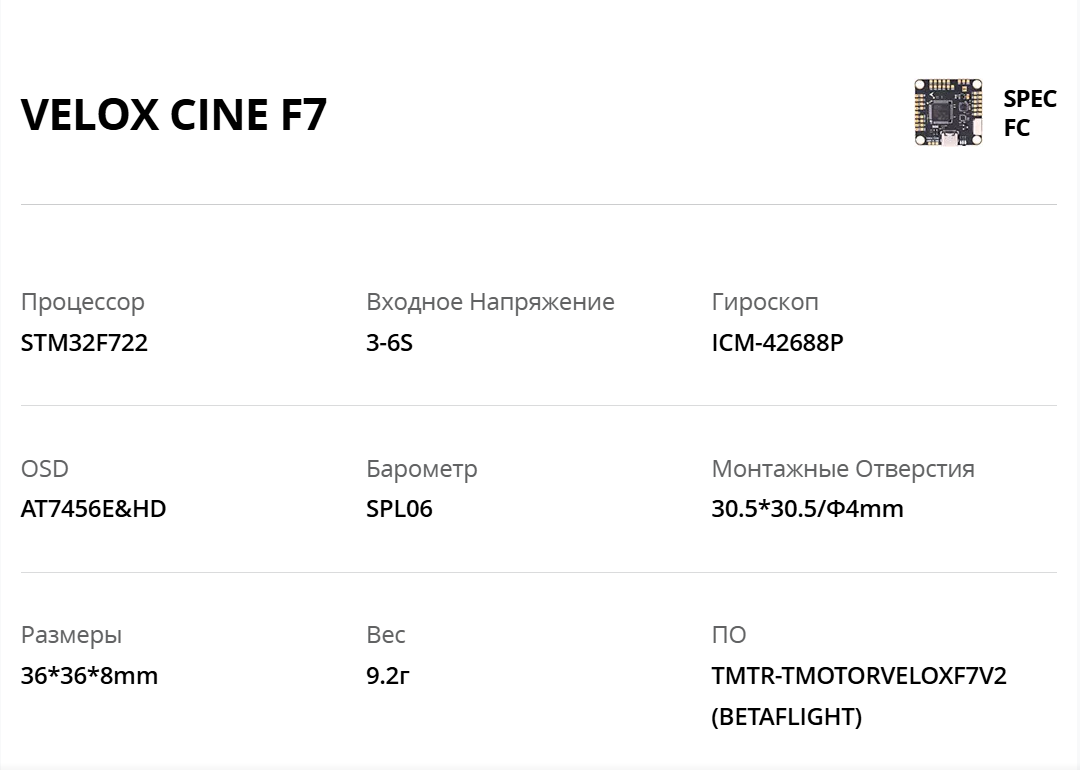The height and width of the screenshot is (770, 1080).
Task: Select the STM32F722 processor value
Action: point(84,343)
